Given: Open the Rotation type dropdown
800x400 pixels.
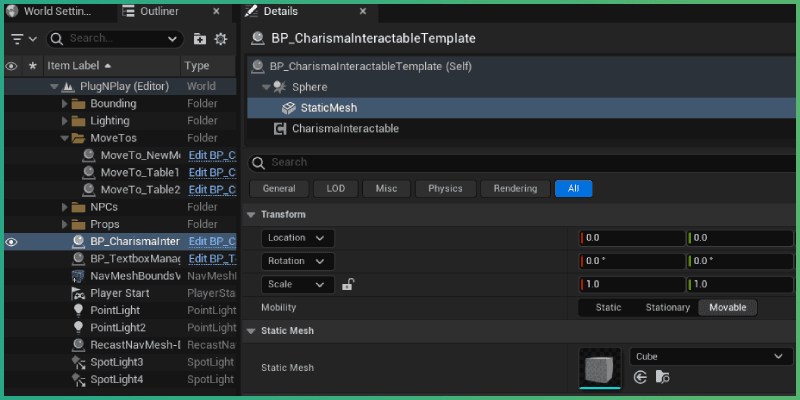Looking at the screenshot, I should coord(298,261).
